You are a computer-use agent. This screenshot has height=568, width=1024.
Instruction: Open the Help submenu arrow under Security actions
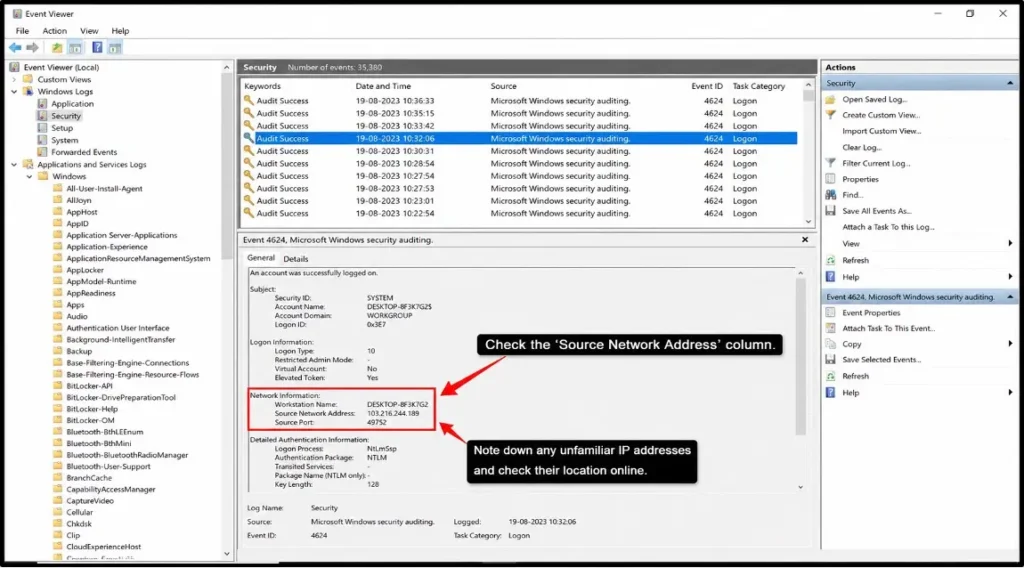coord(1010,277)
